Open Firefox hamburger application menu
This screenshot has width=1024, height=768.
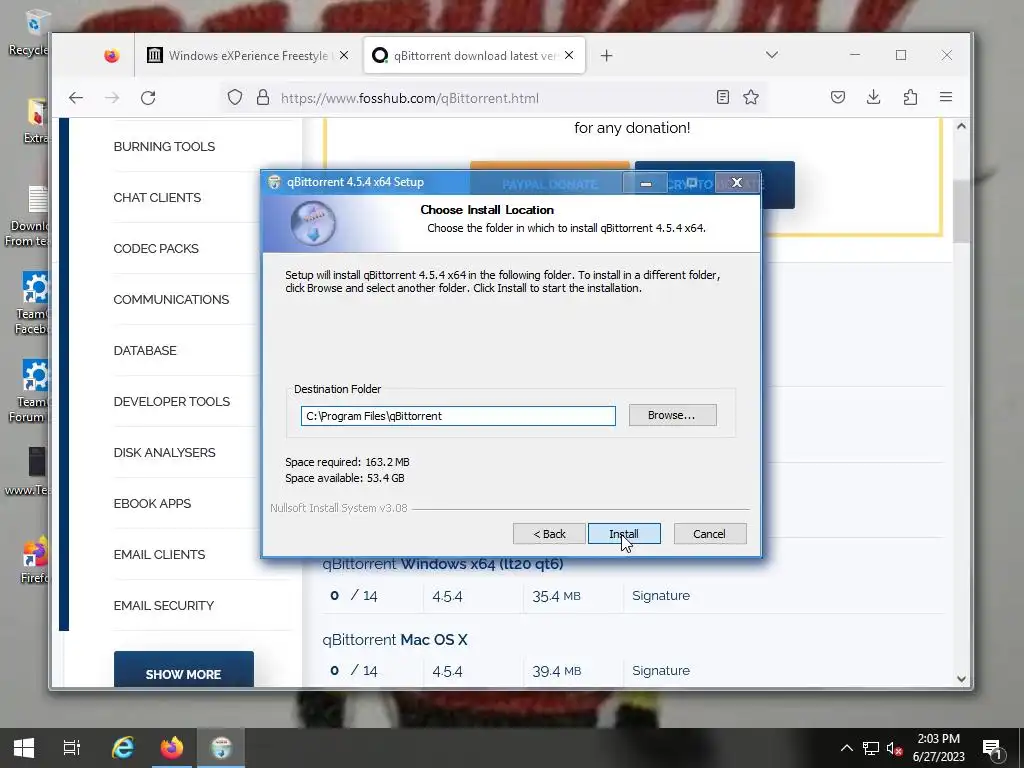(x=946, y=98)
